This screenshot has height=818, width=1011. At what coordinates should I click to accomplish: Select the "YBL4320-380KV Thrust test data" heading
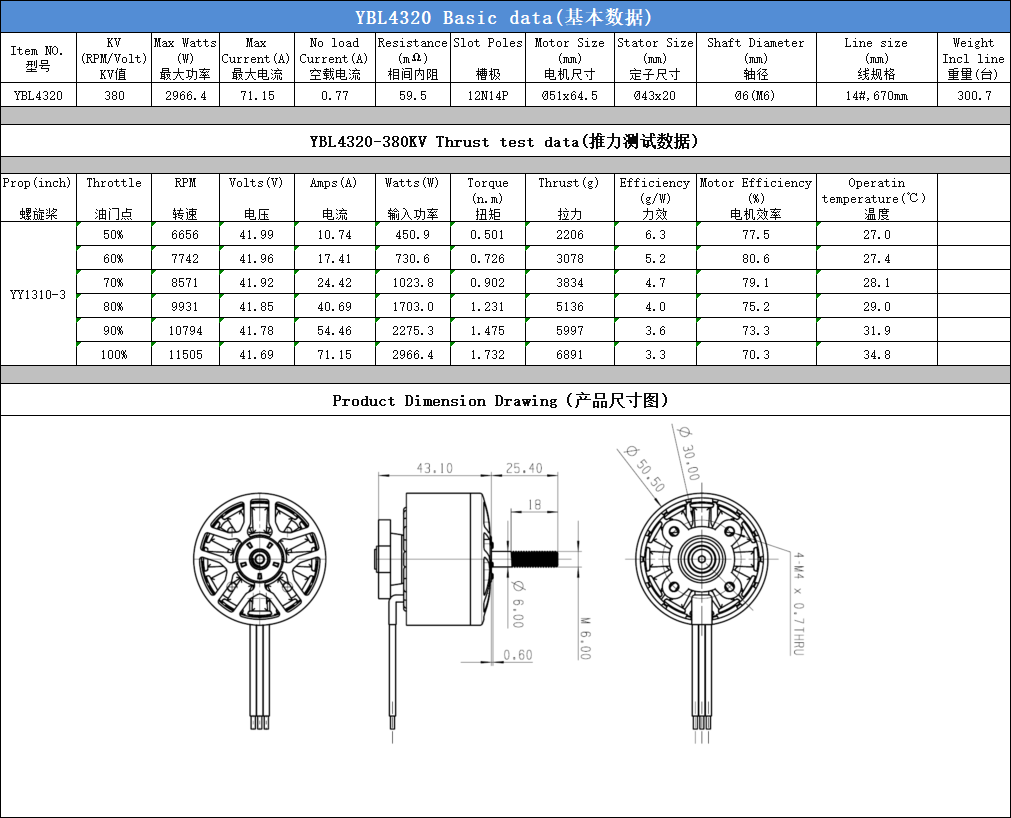click(x=506, y=141)
